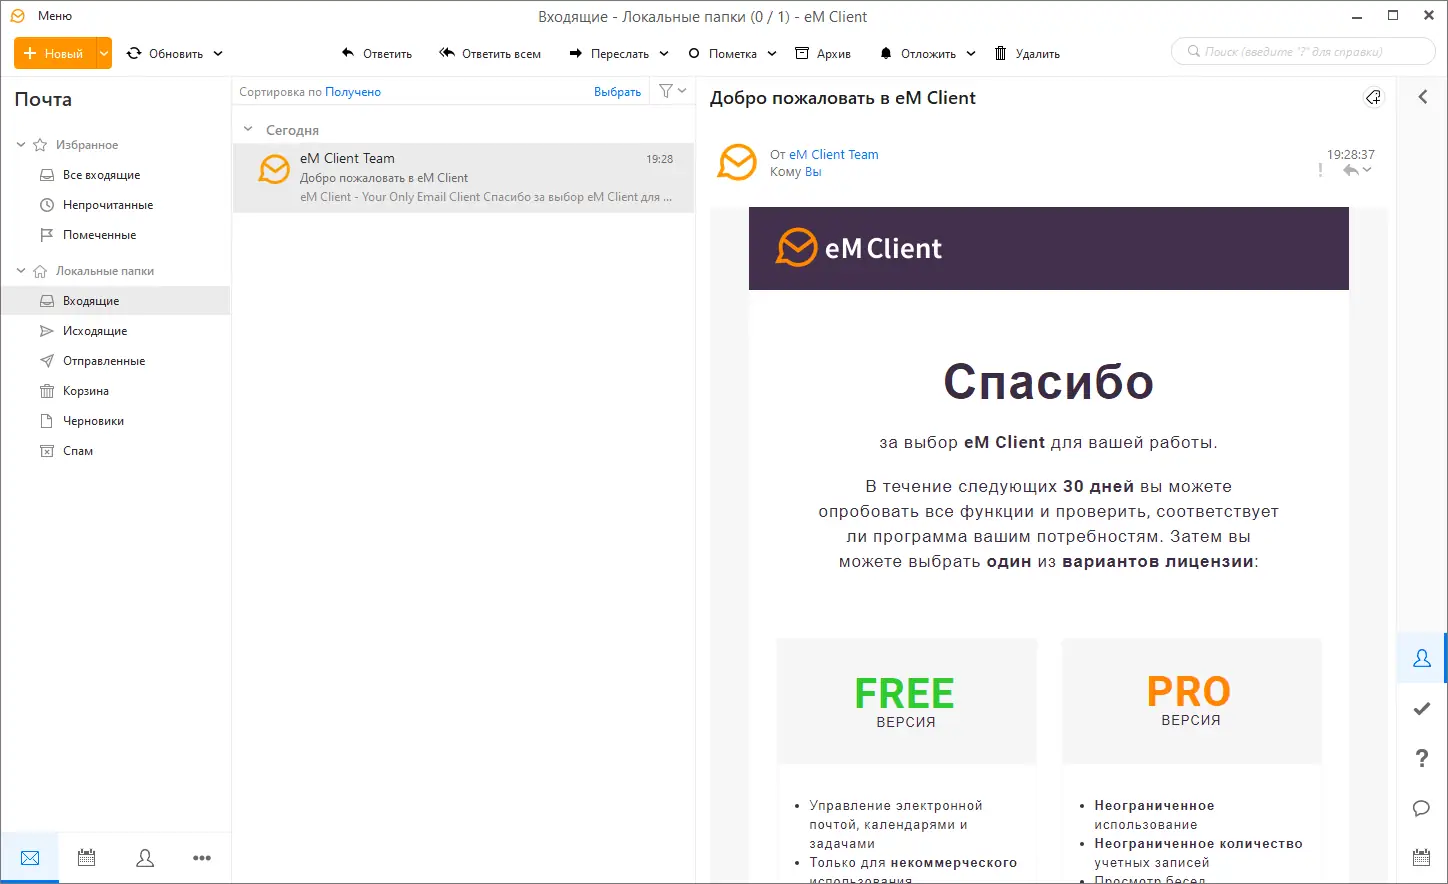Switch to Calendar view bottom icon

point(87,858)
